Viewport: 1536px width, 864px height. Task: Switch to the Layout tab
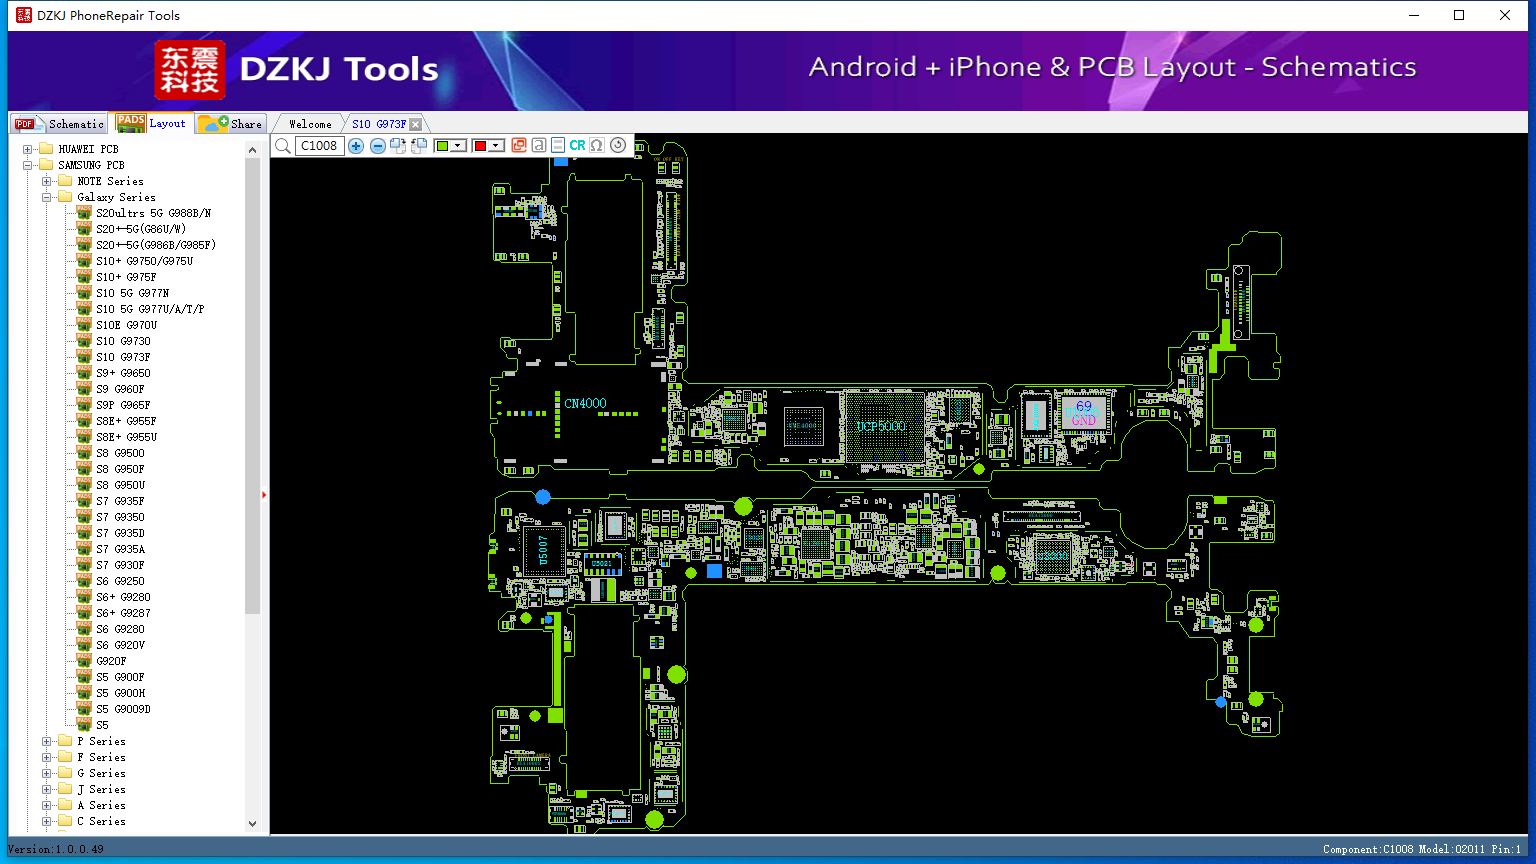pyautogui.click(x=152, y=123)
